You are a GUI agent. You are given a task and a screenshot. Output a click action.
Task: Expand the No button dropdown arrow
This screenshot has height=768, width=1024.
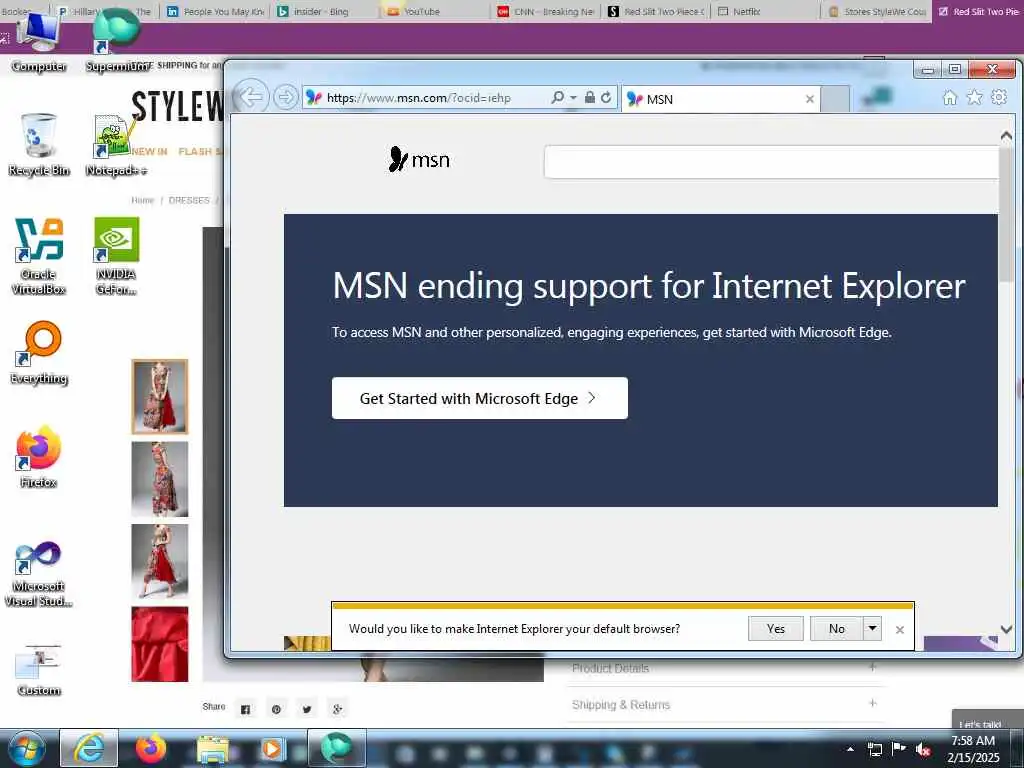click(872, 629)
